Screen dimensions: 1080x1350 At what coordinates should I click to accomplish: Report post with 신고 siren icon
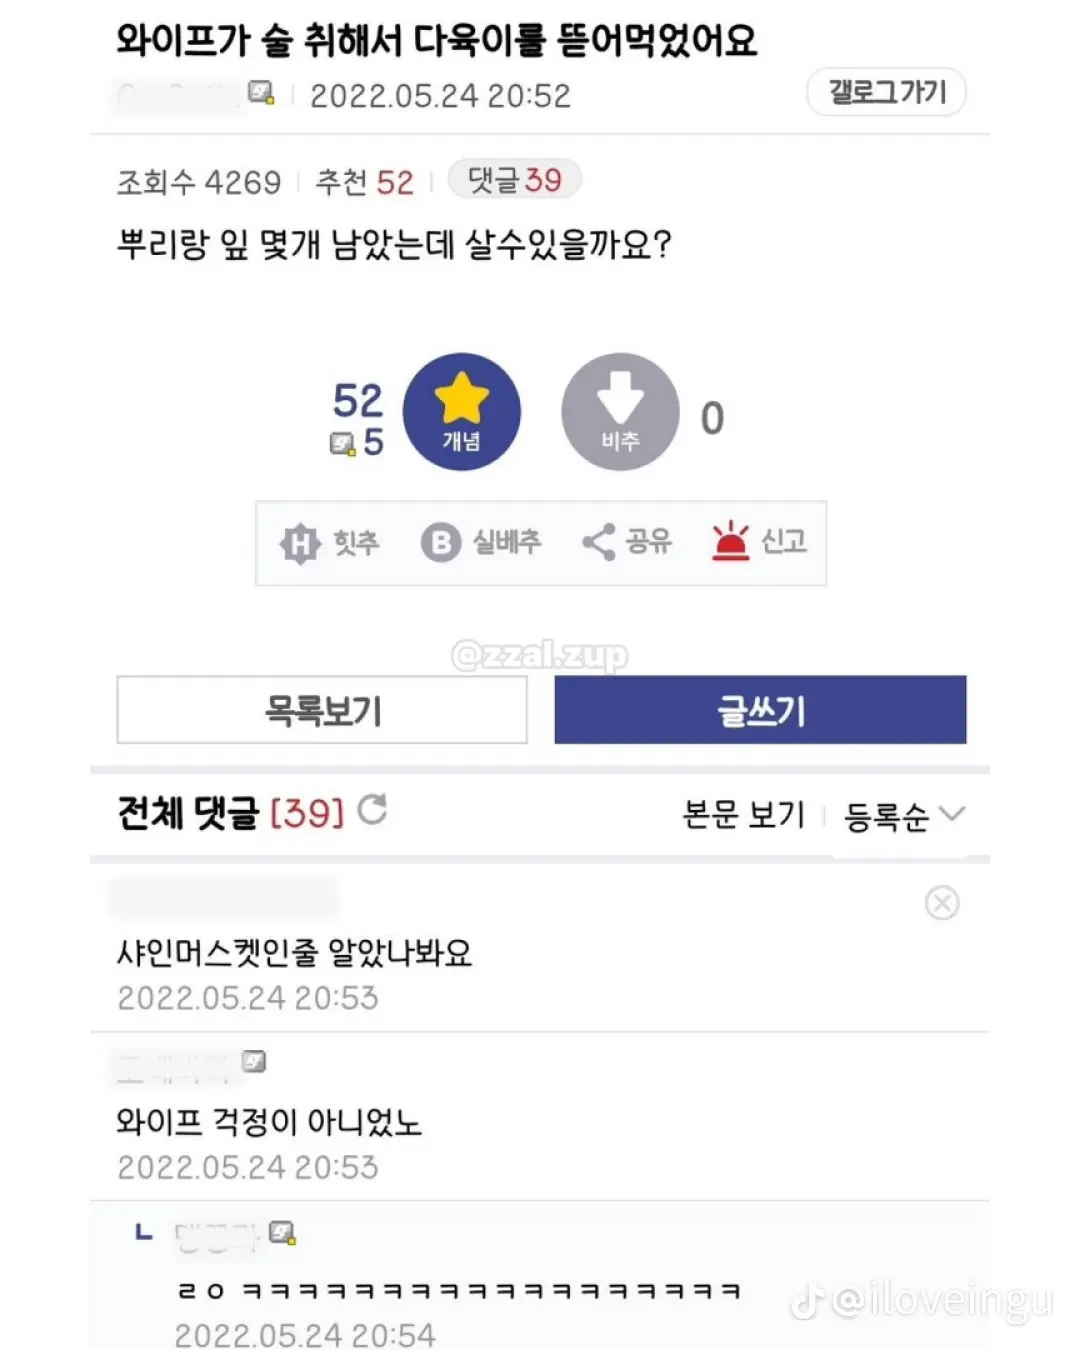[x=730, y=541]
